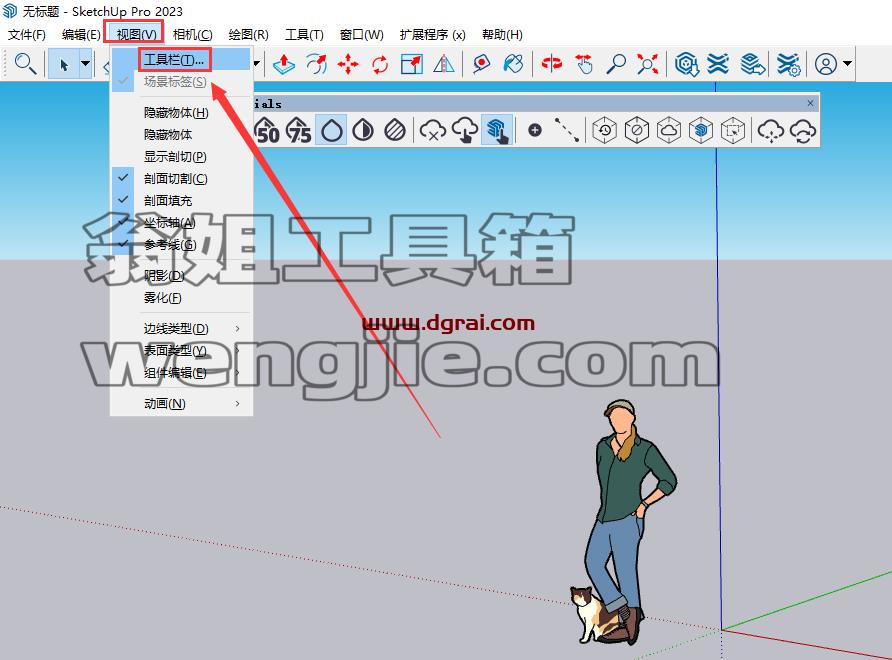Activate the Orbit tool

551,64
